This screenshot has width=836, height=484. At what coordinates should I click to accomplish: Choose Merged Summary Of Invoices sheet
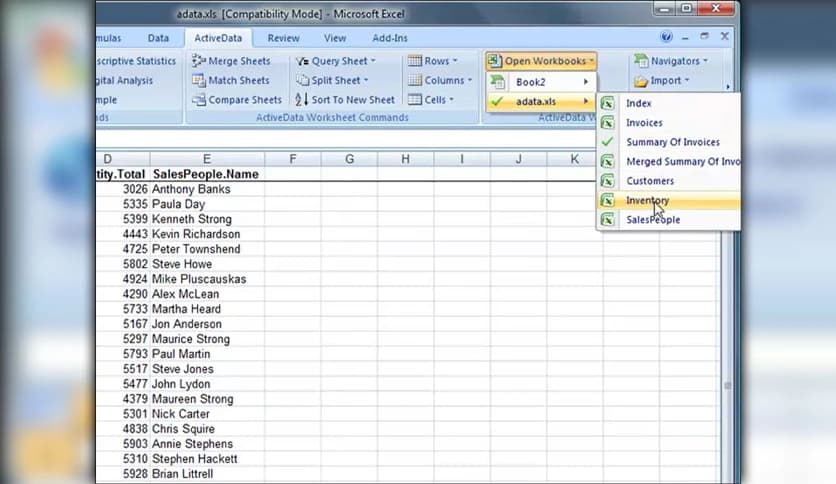point(669,162)
